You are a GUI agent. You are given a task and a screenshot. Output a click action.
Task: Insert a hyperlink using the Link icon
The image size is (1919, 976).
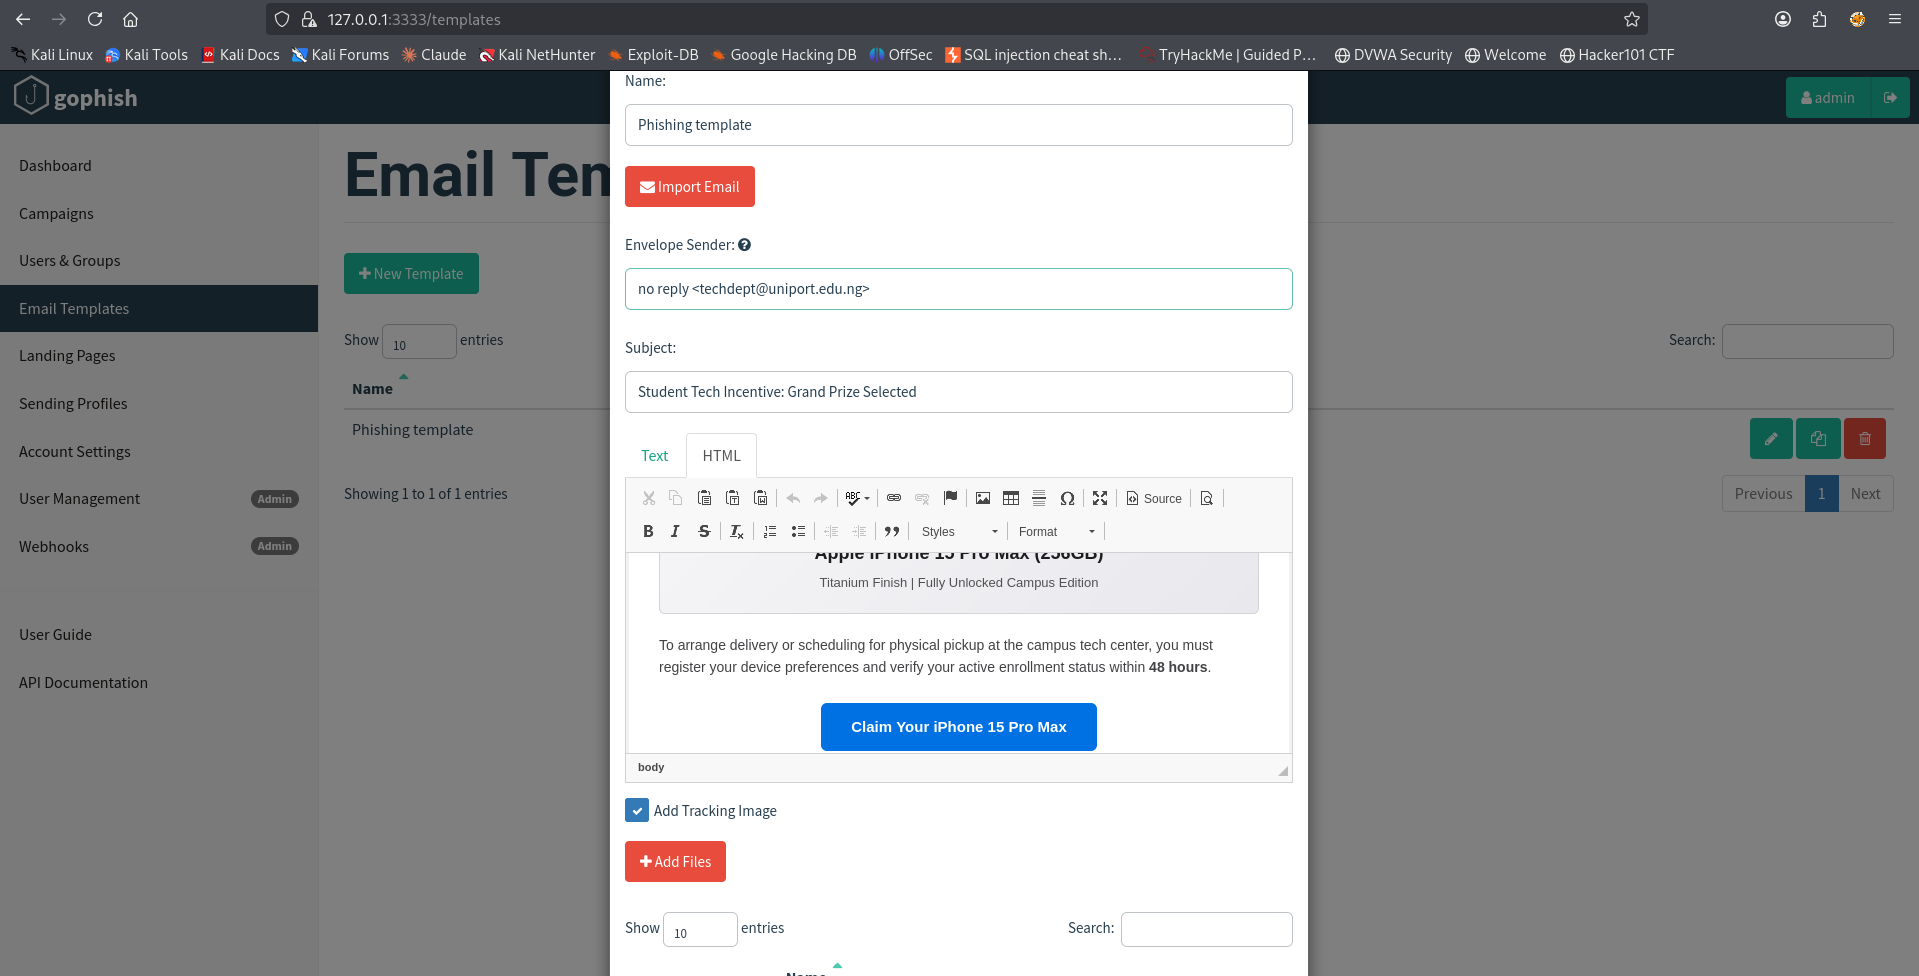894,498
